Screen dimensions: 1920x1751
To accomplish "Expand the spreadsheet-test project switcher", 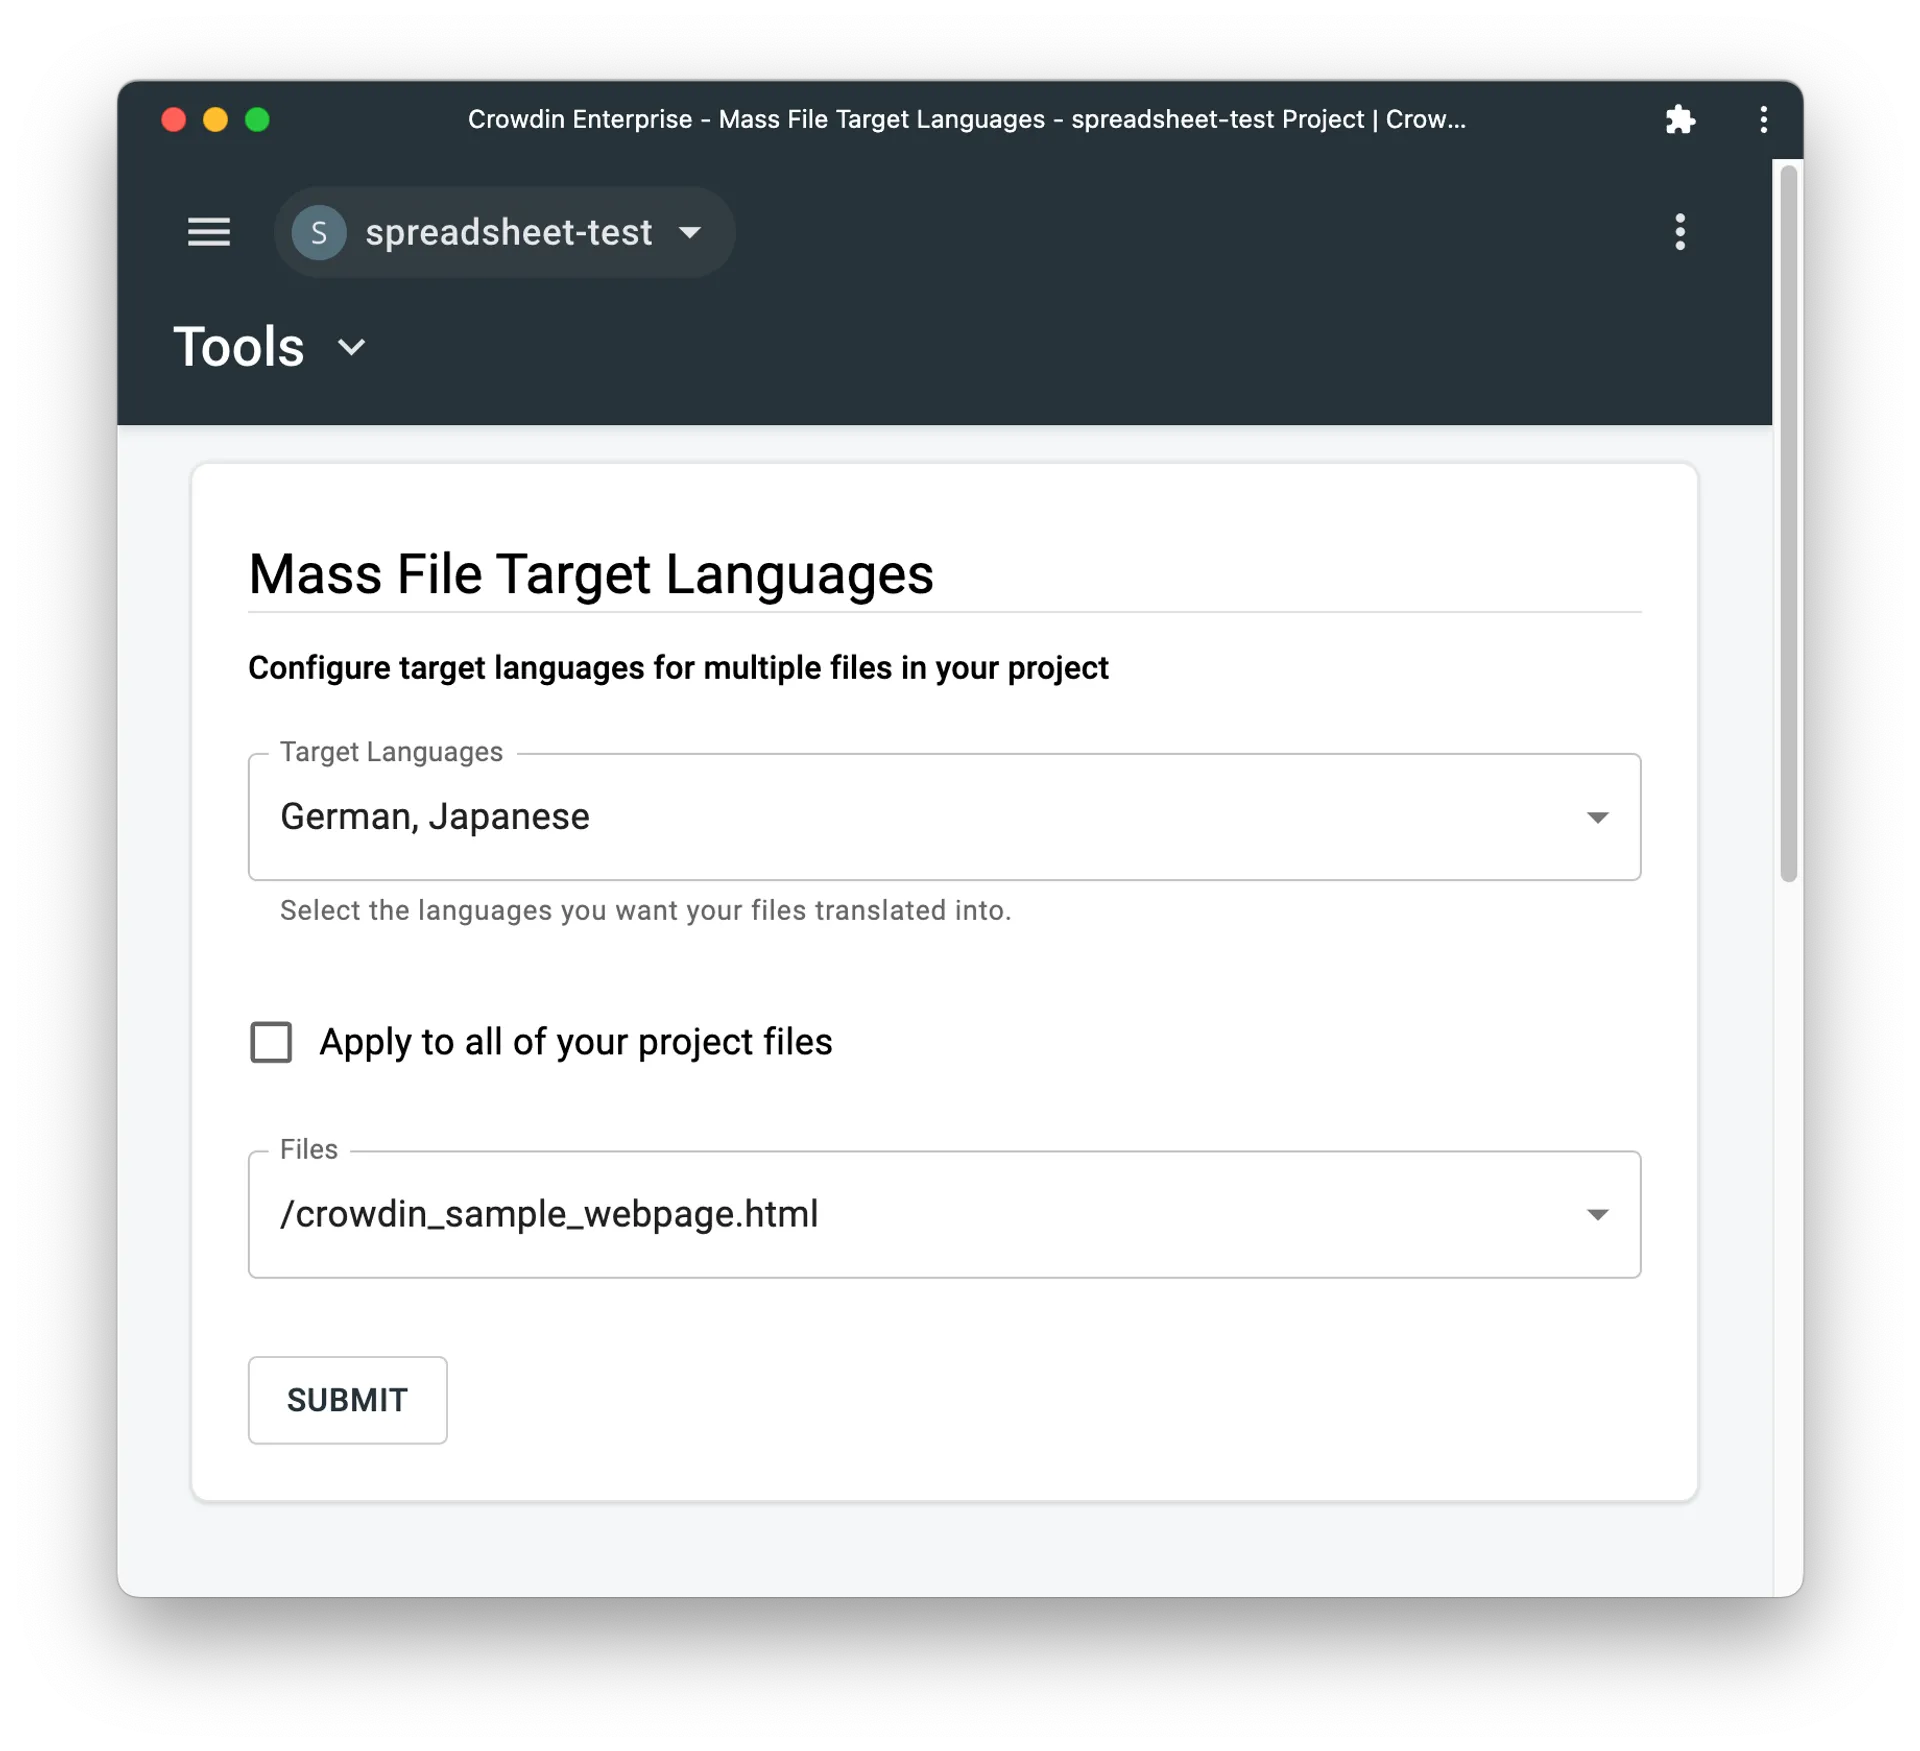I will 505,232.
